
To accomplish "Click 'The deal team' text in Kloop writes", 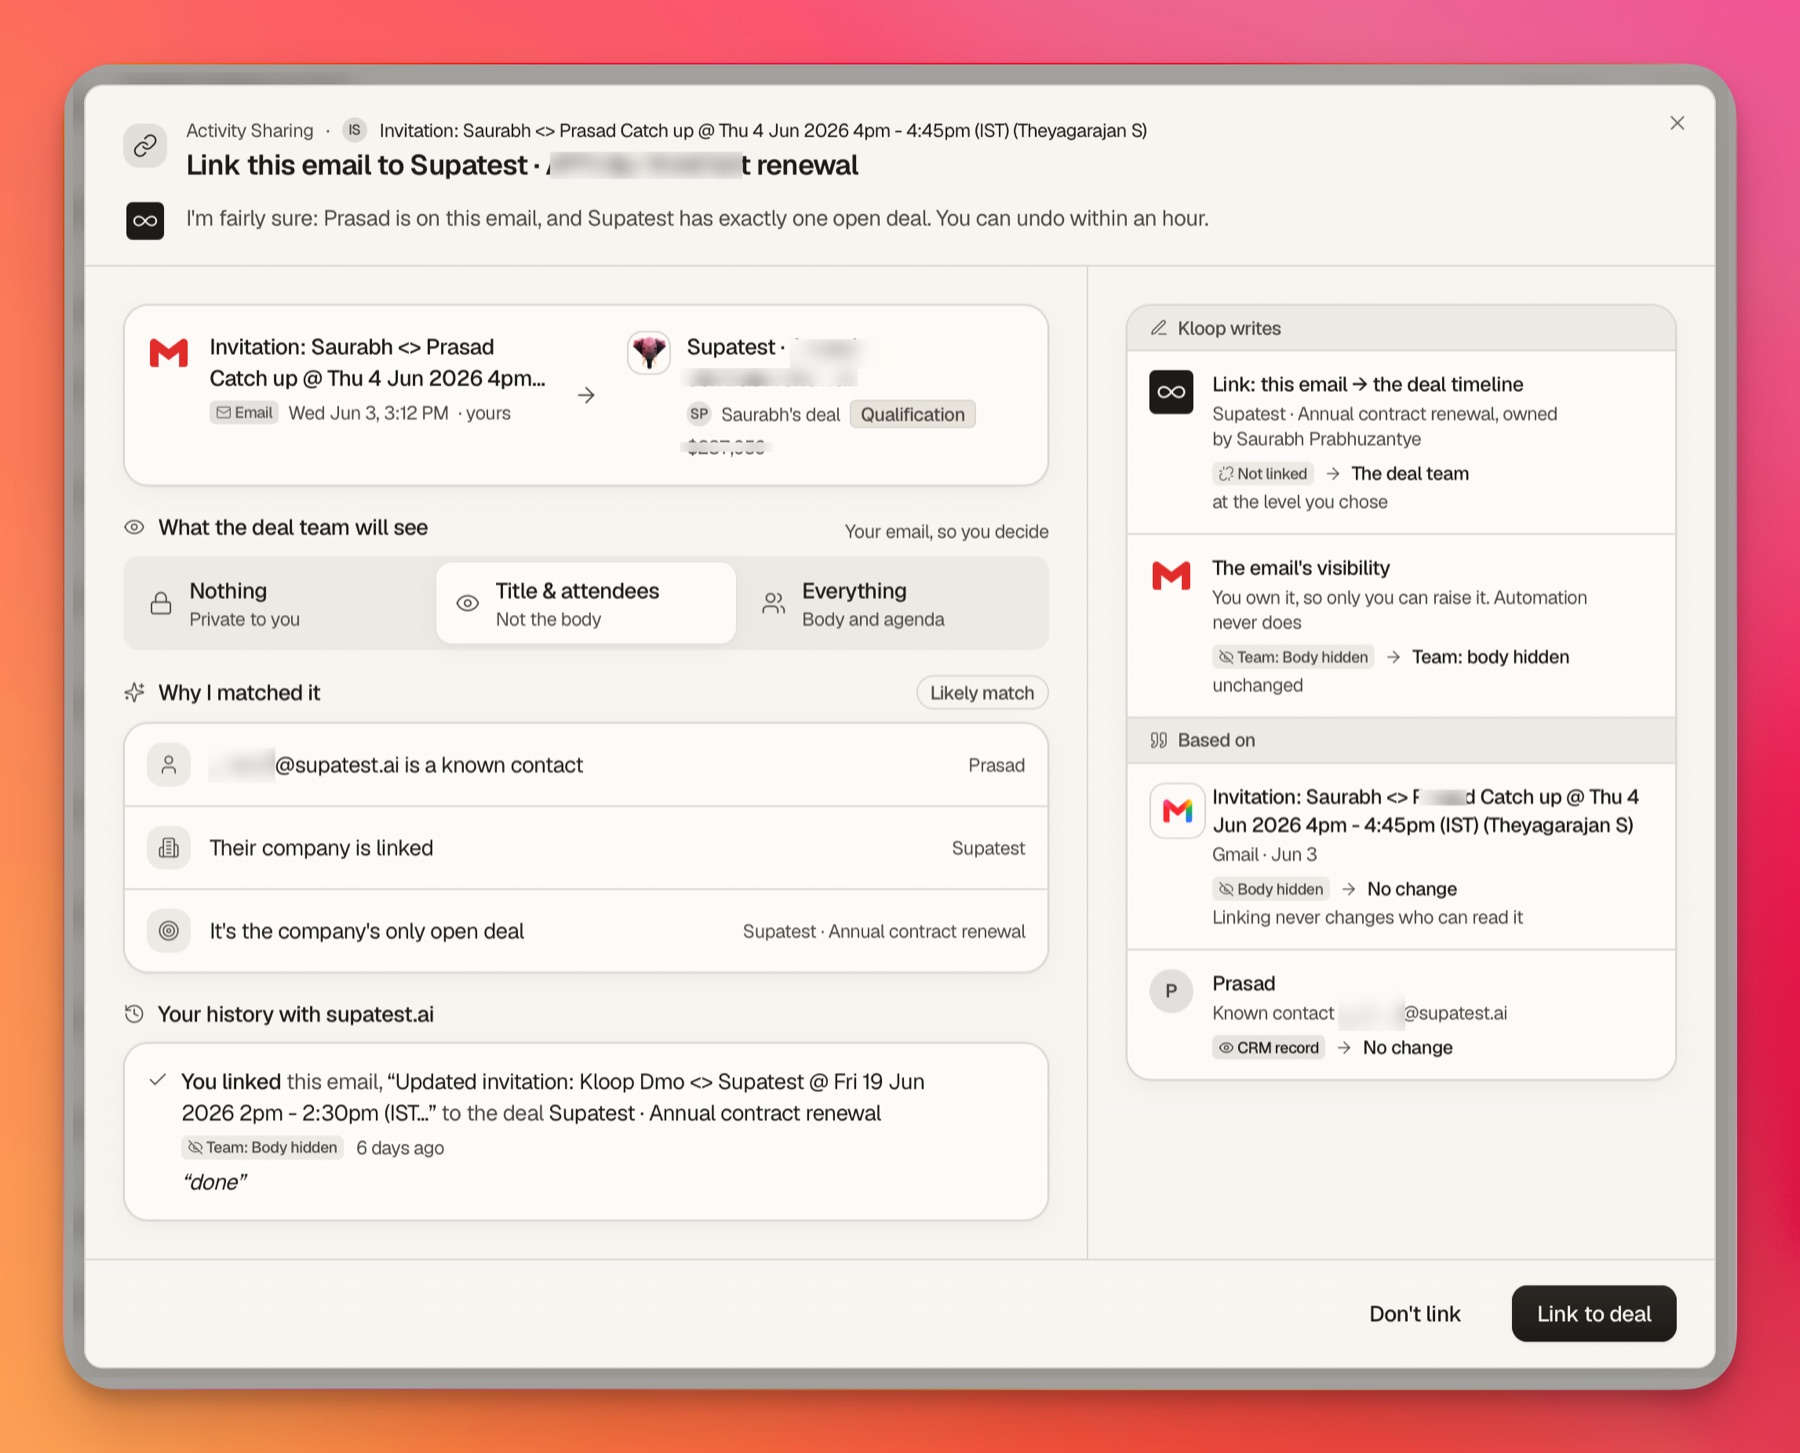I will [1410, 473].
